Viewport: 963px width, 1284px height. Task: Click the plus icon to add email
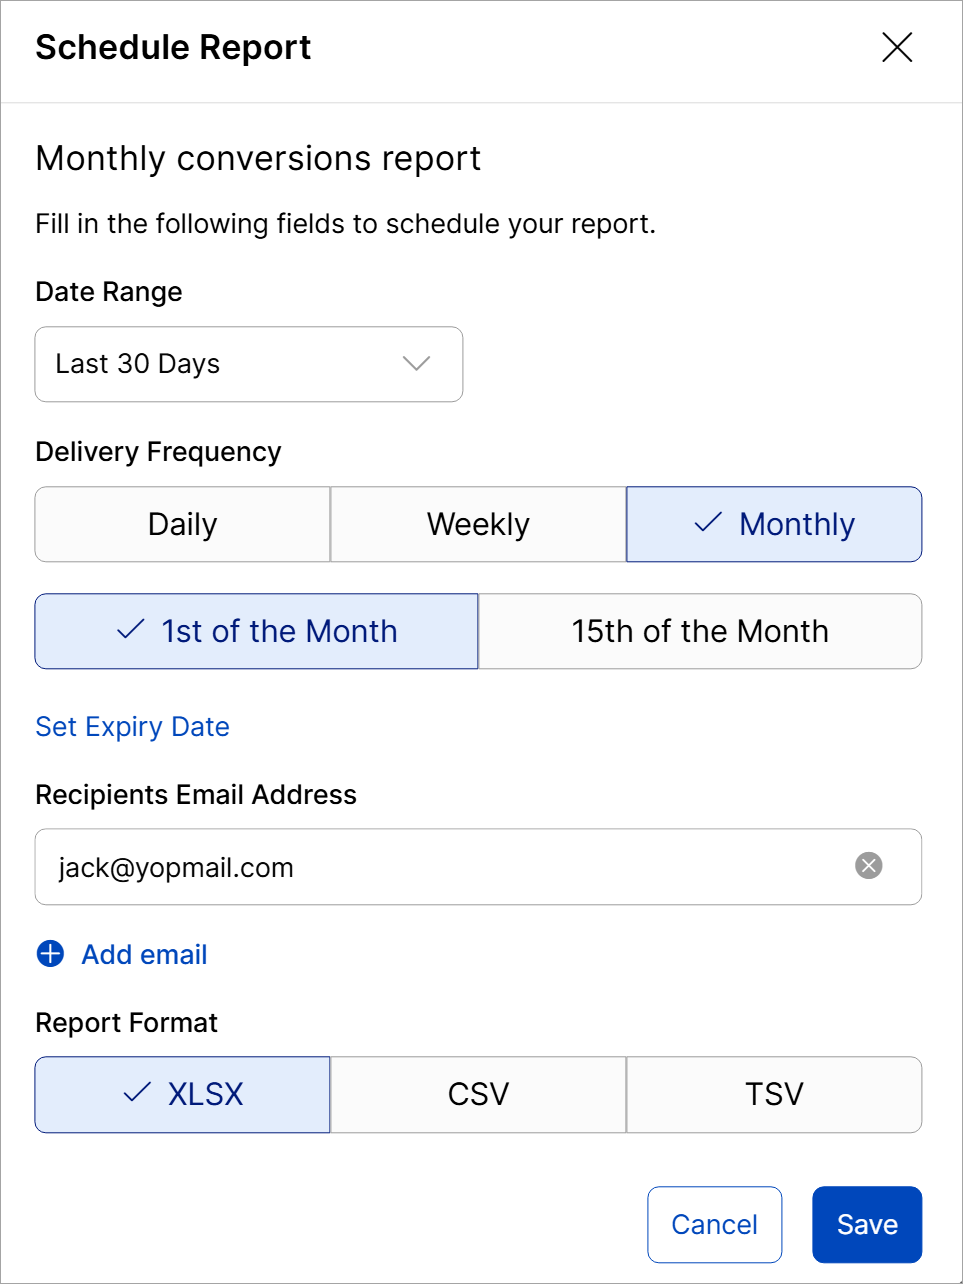point(50,954)
